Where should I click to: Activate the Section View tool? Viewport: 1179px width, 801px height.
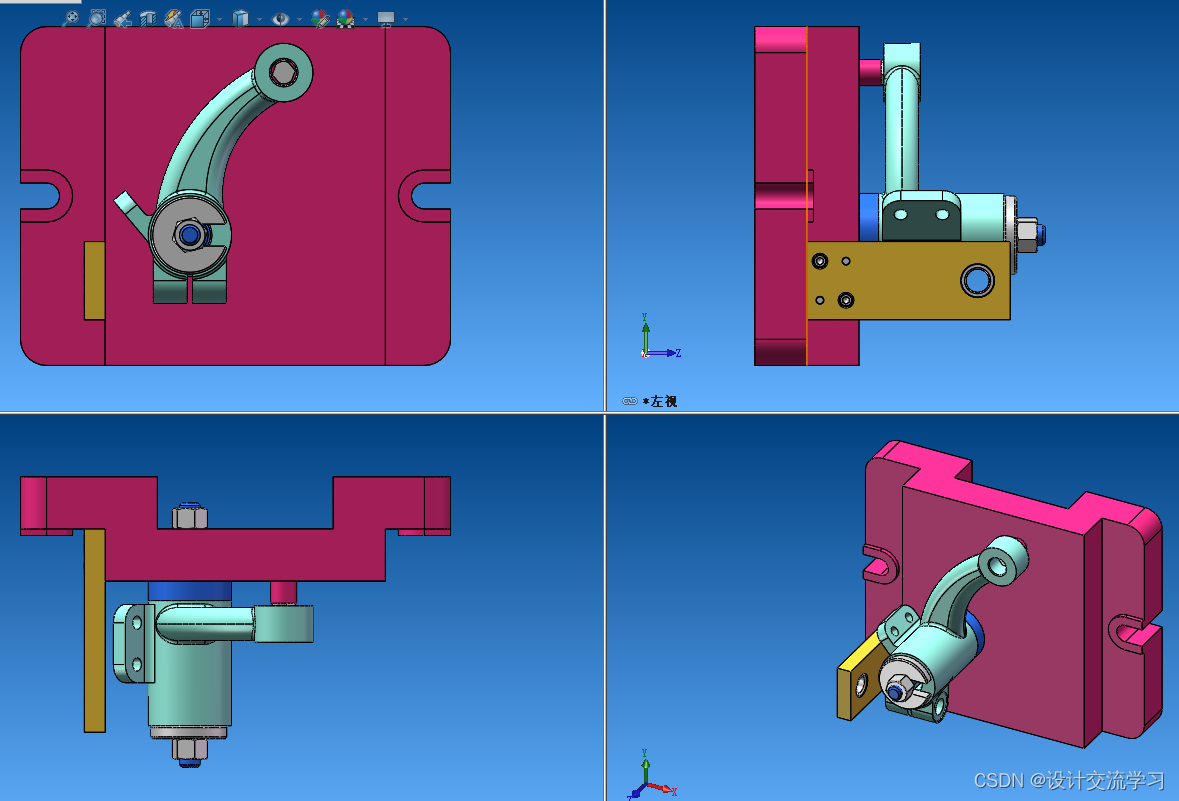tap(148, 19)
